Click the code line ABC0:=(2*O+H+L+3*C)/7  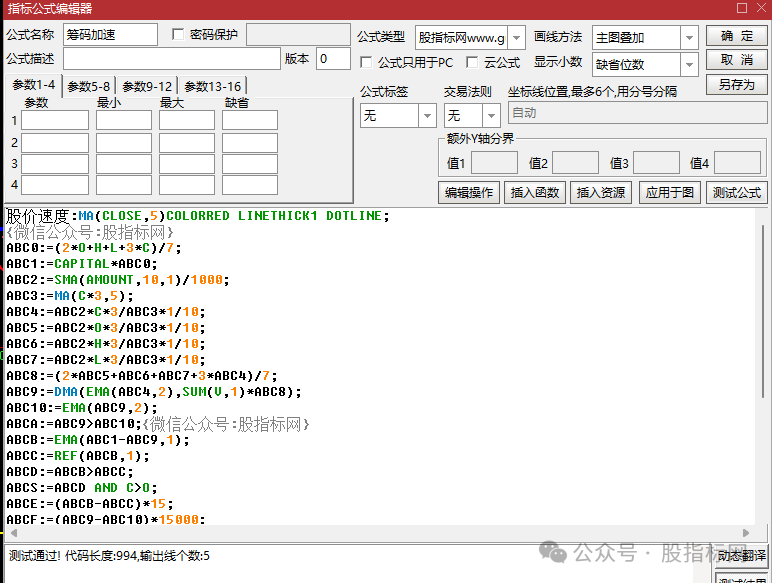coord(94,248)
